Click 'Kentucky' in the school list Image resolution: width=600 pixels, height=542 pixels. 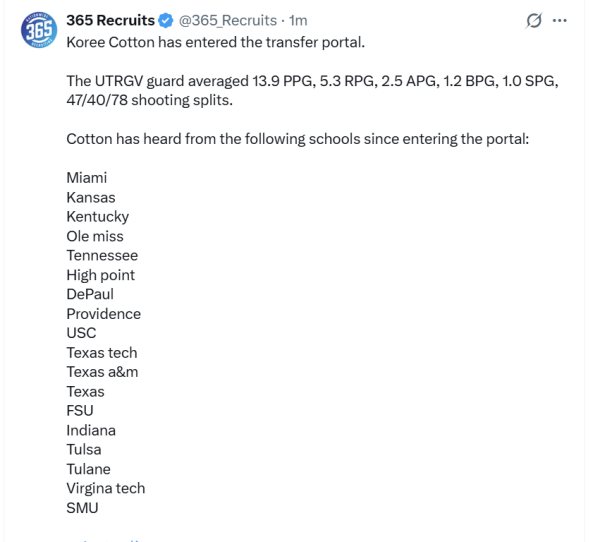97,216
